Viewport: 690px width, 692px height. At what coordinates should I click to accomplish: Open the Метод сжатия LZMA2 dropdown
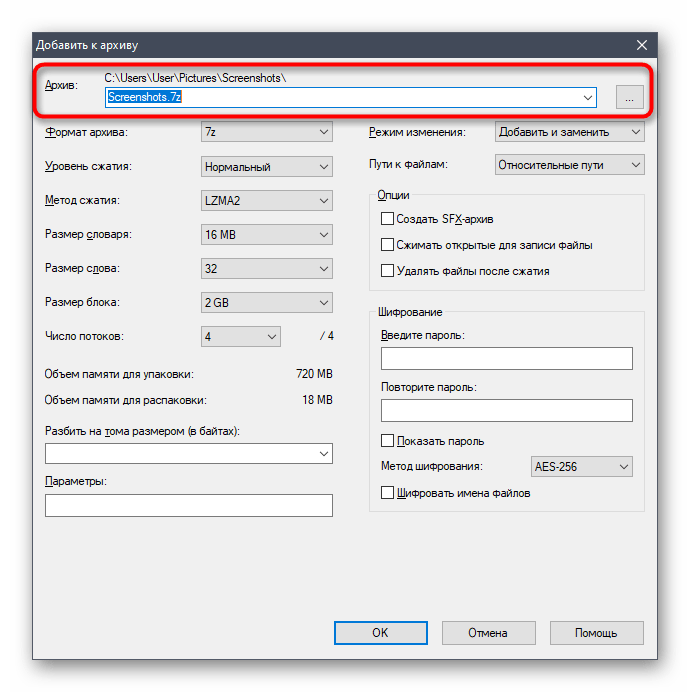(267, 201)
